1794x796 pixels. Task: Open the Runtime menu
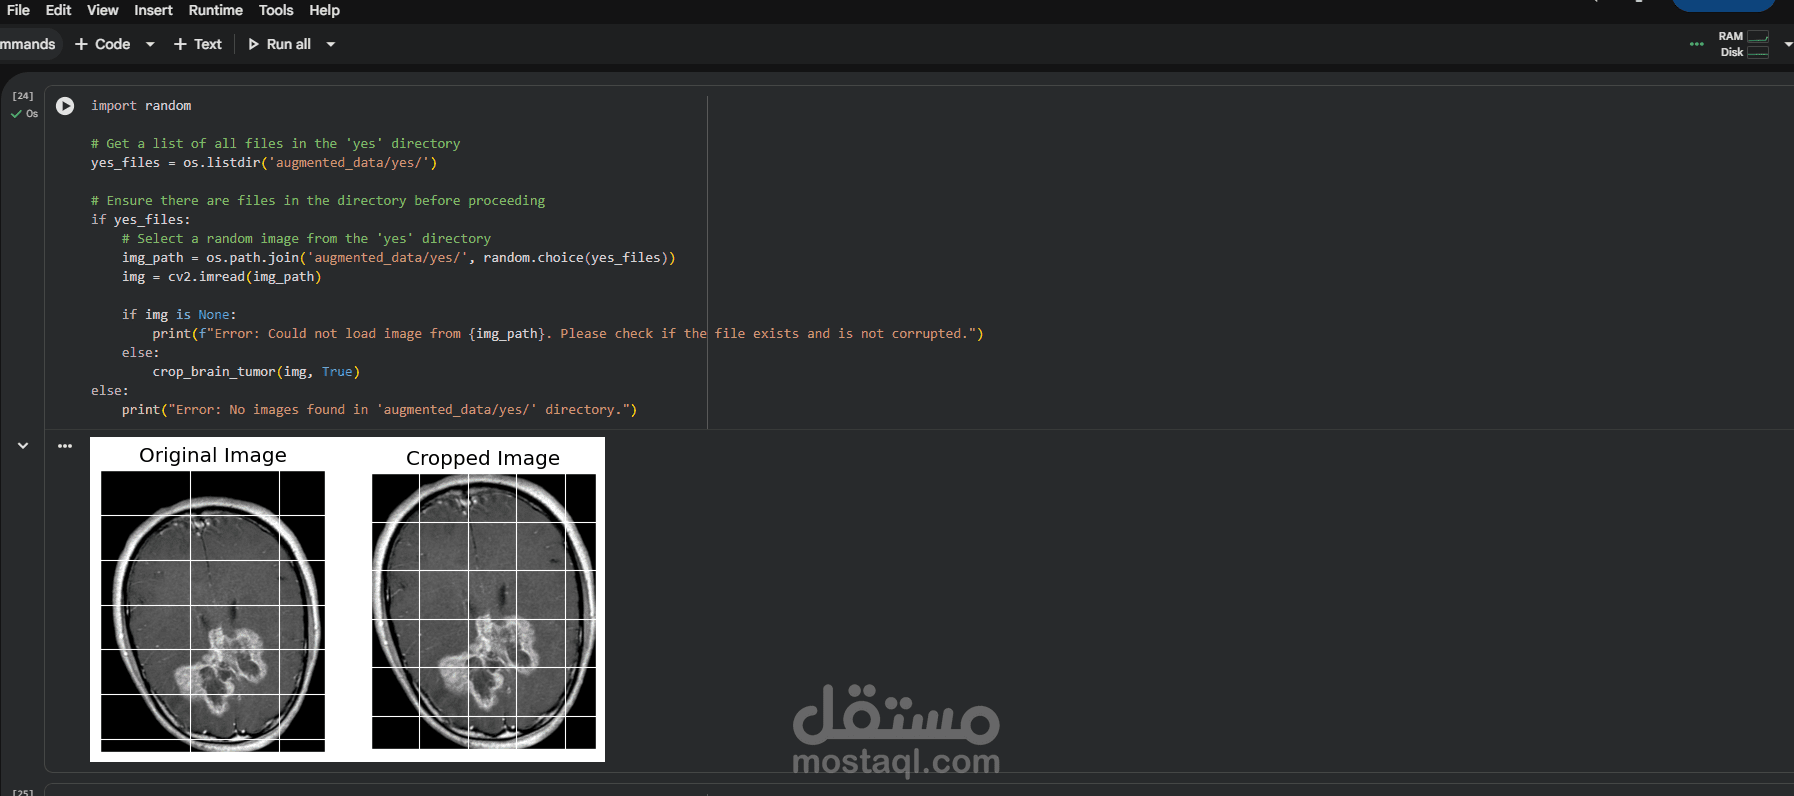(215, 10)
